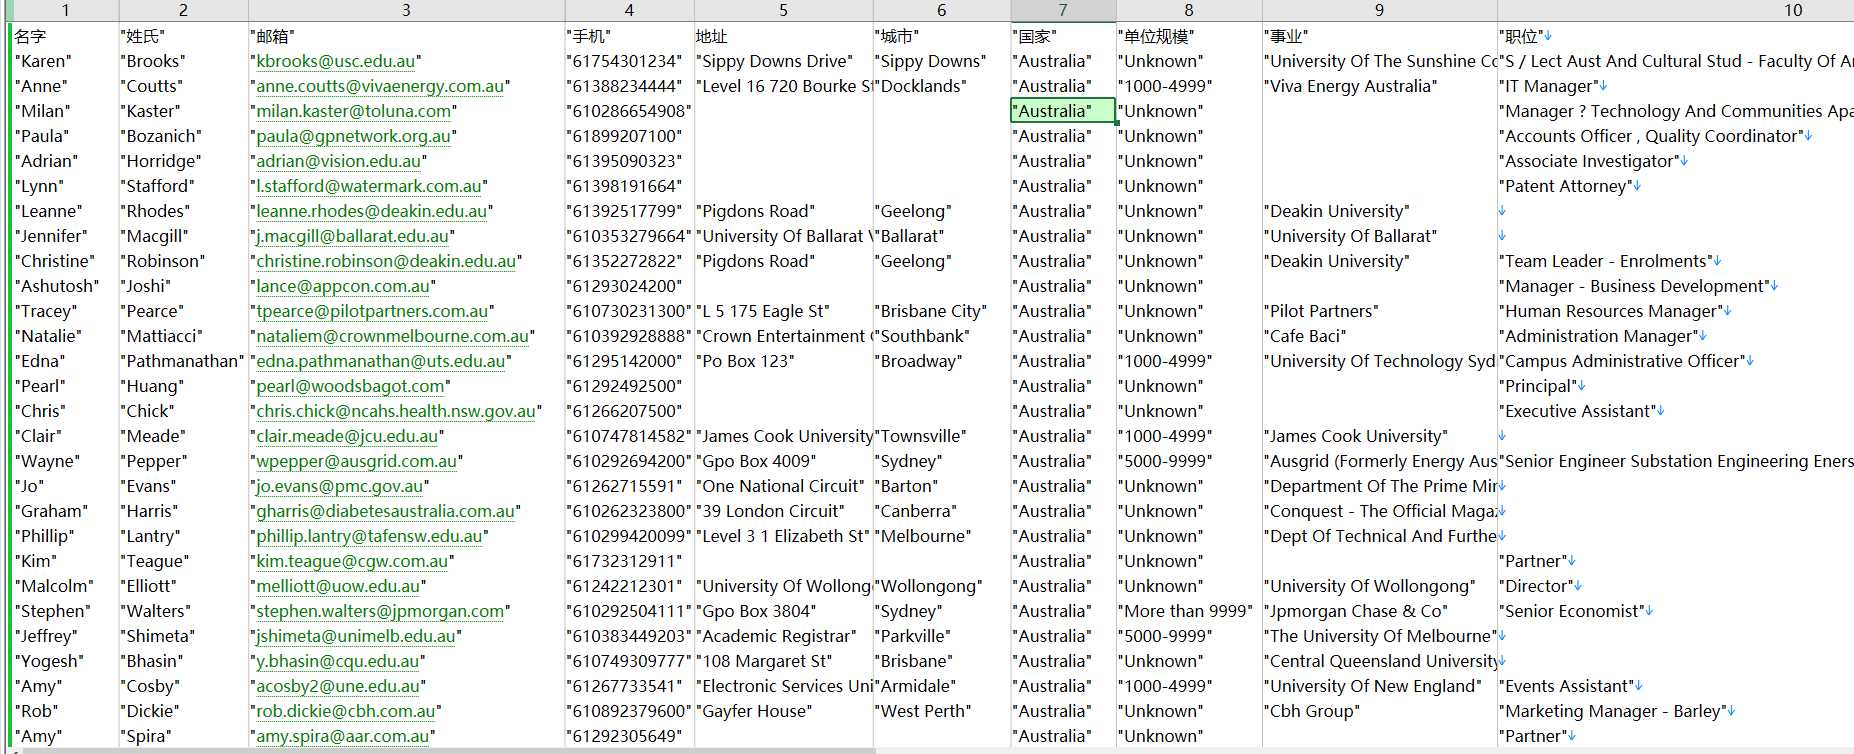Select "Events Assistant" title cell
1854x754 pixels.
(1675, 686)
